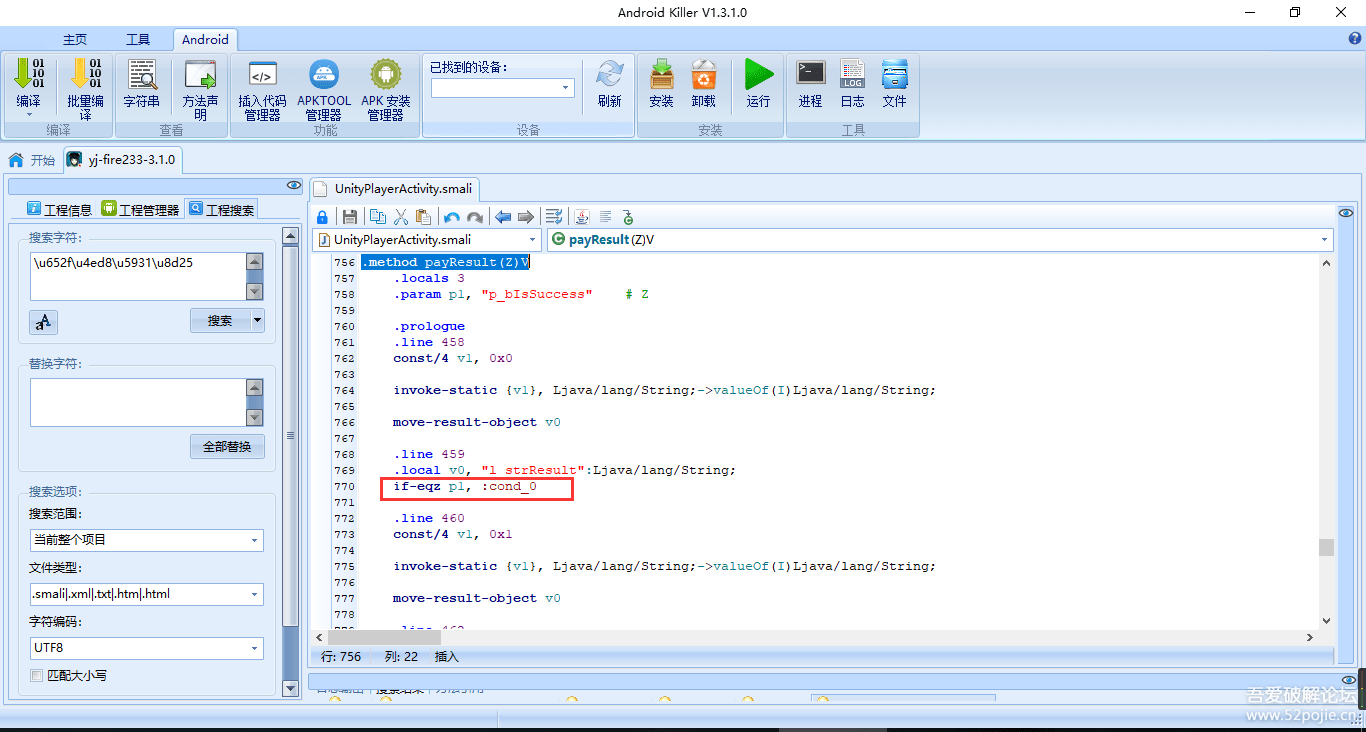Viewport: 1366px width, 732px height.
Task: Click the cut scissors icon
Action: pos(401,217)
